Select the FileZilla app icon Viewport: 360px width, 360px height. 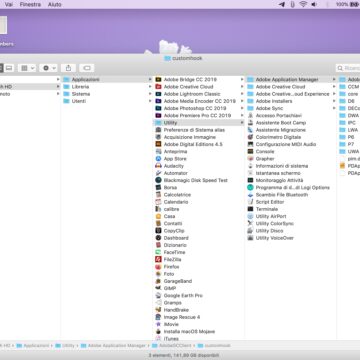(158, 259)
